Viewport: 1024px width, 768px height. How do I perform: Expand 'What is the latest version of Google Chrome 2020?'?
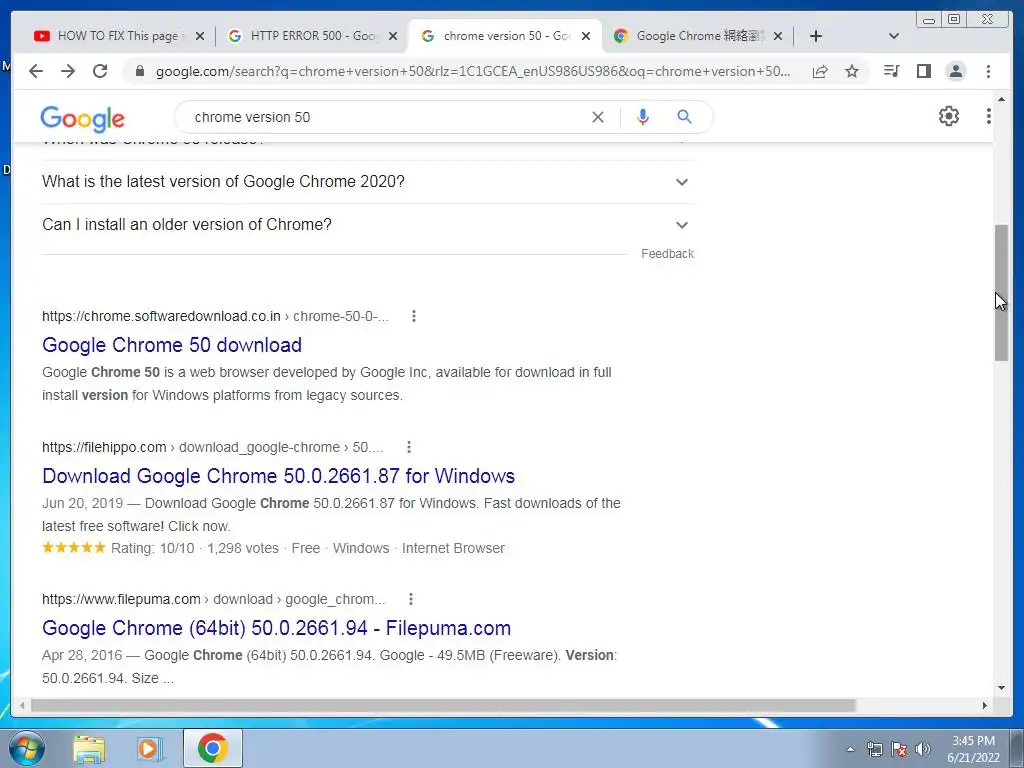tap(368, 182)
